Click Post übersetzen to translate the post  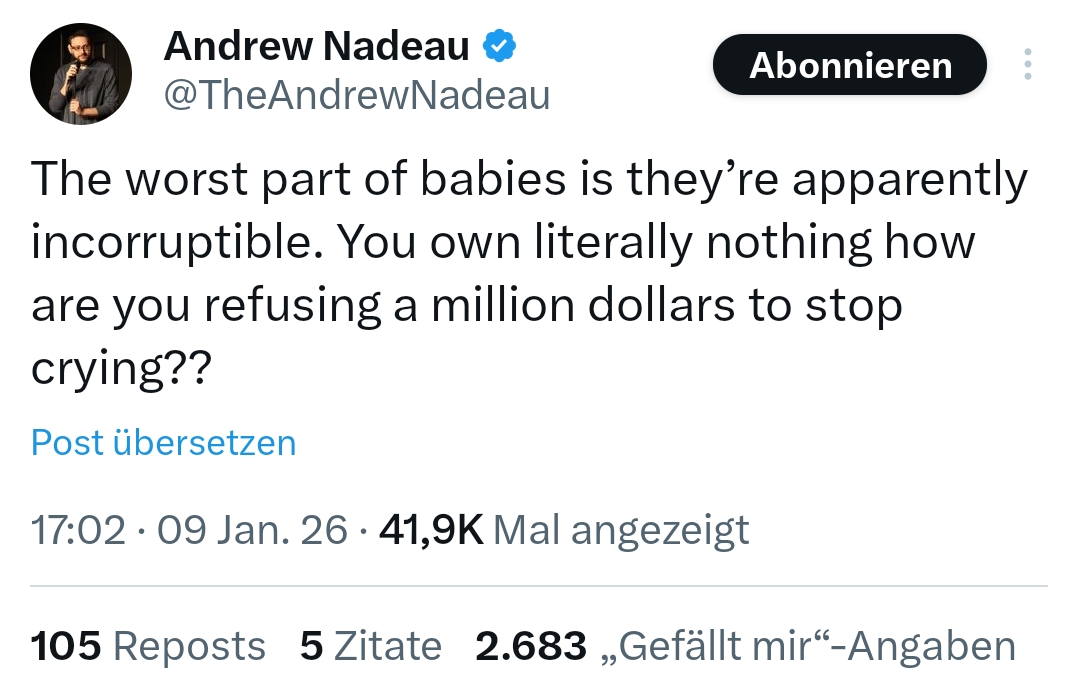click(164, 442)
